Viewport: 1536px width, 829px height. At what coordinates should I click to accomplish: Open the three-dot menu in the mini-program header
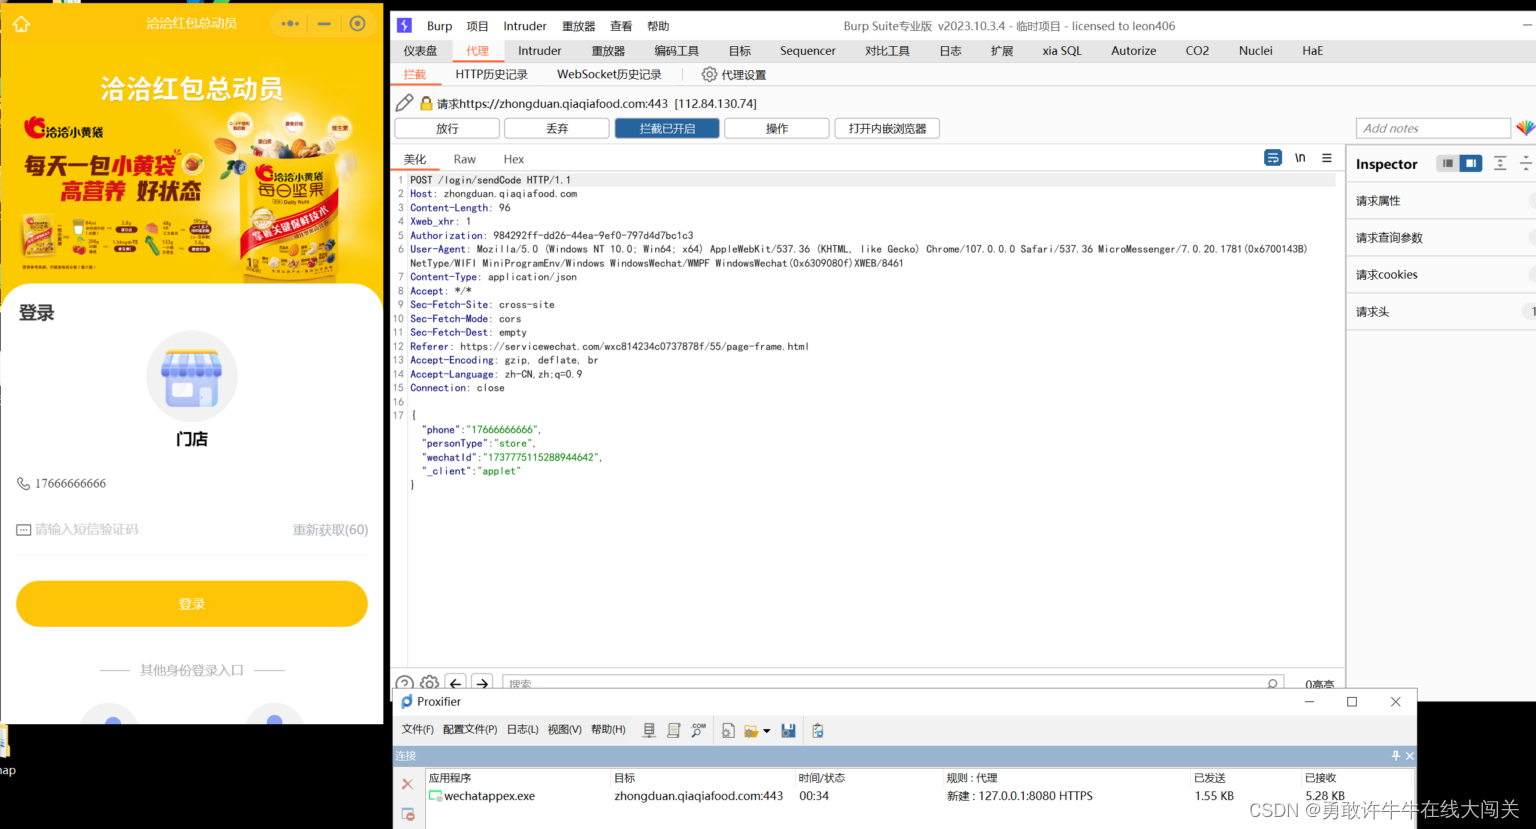click(x=290, y=24)
